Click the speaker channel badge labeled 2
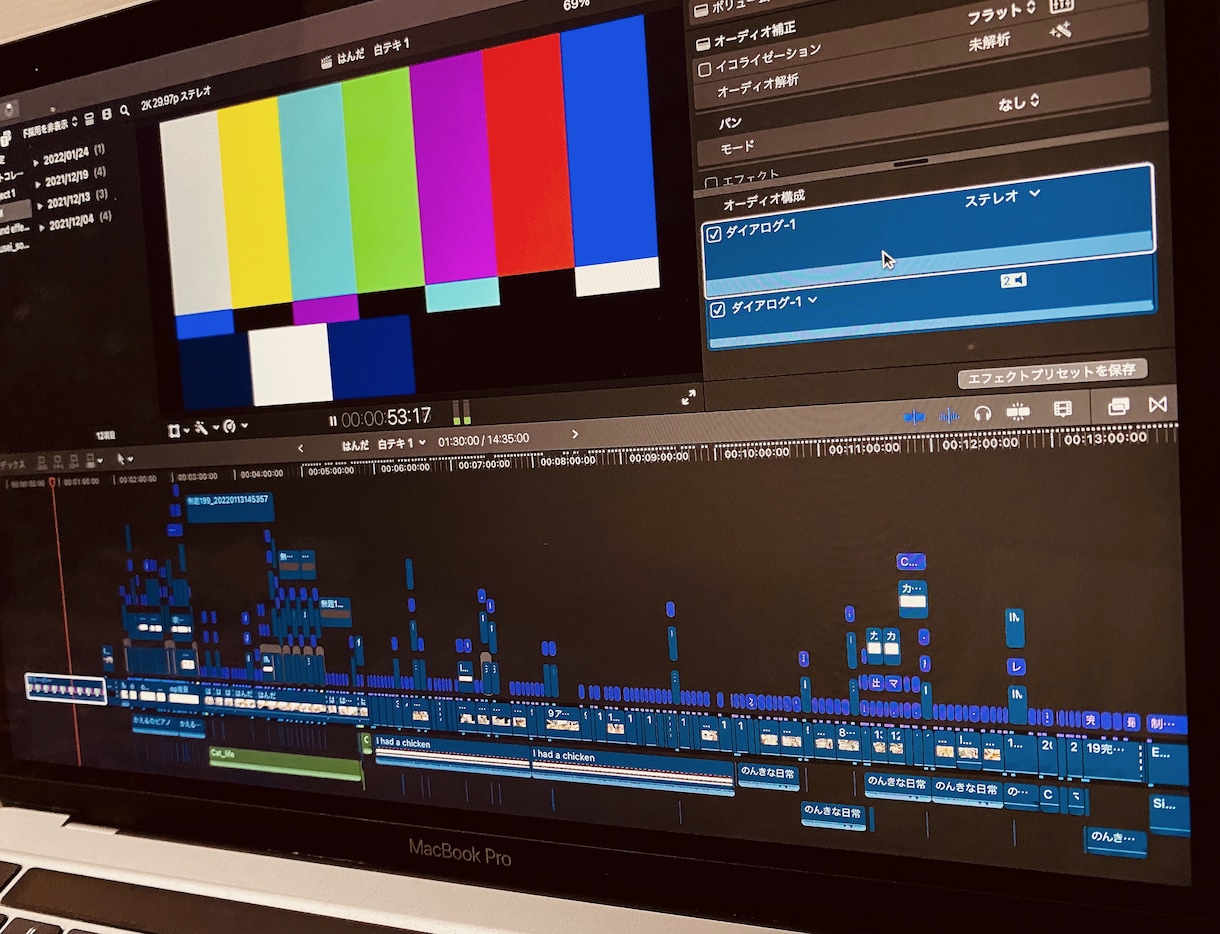 click(x=1012, y=281)
